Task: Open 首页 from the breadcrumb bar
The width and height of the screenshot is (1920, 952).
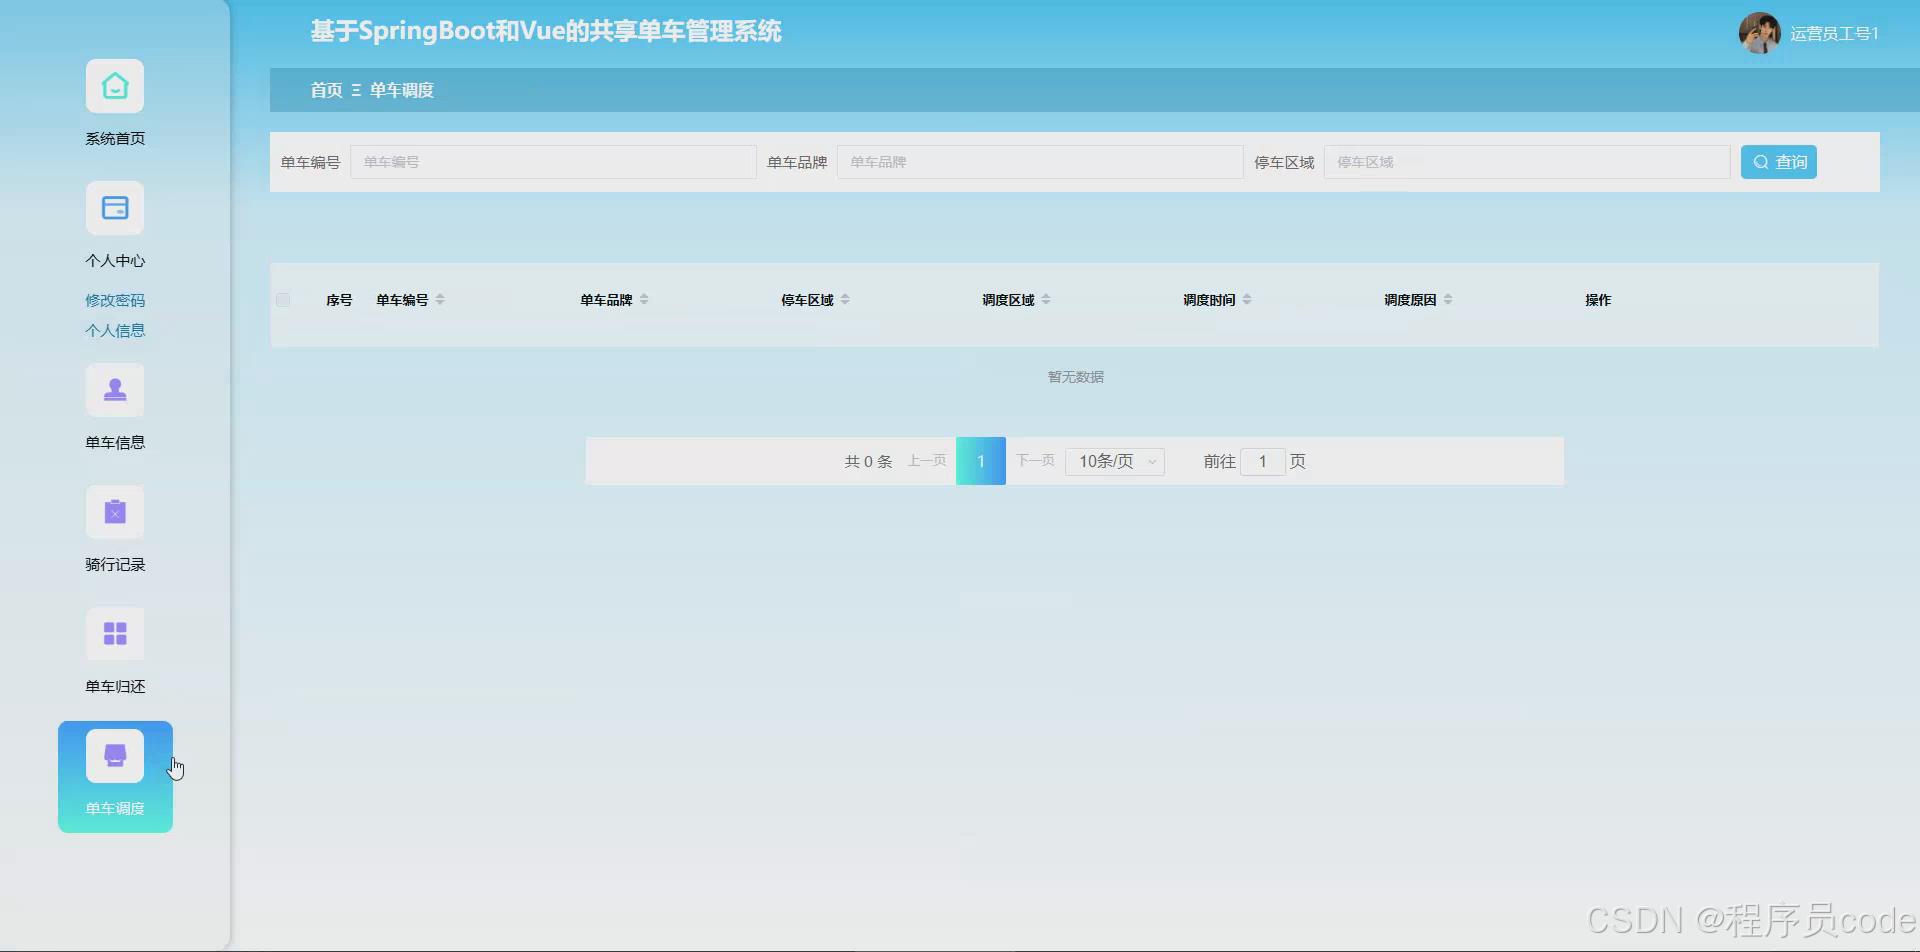Action: click(324, 90)
